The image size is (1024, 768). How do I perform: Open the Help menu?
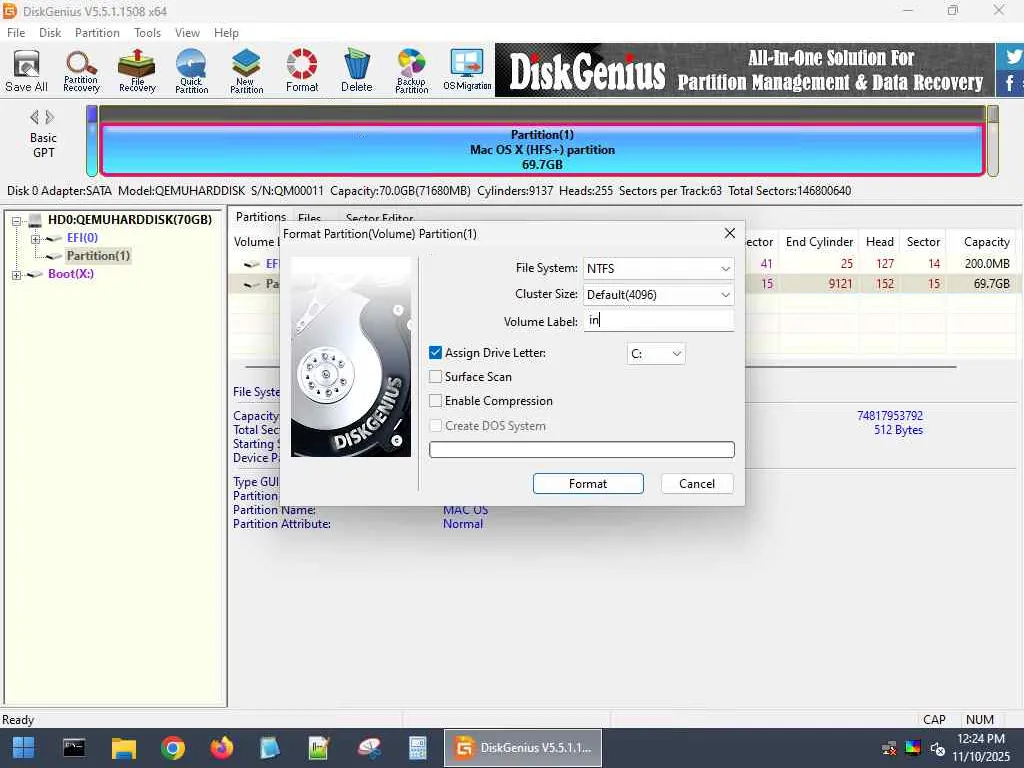[227, 33]
